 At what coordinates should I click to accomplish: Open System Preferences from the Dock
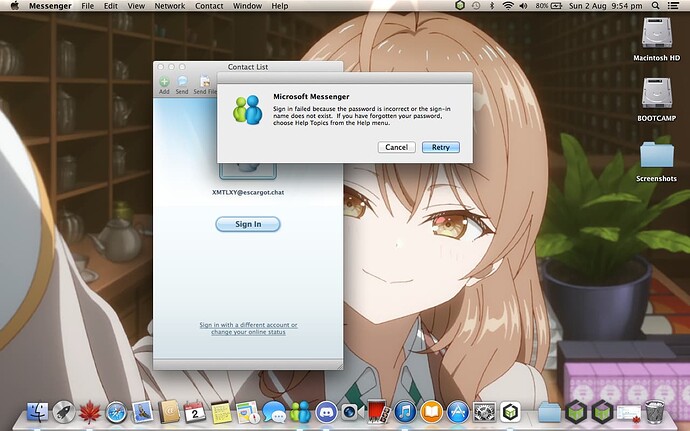click(484, 413)
